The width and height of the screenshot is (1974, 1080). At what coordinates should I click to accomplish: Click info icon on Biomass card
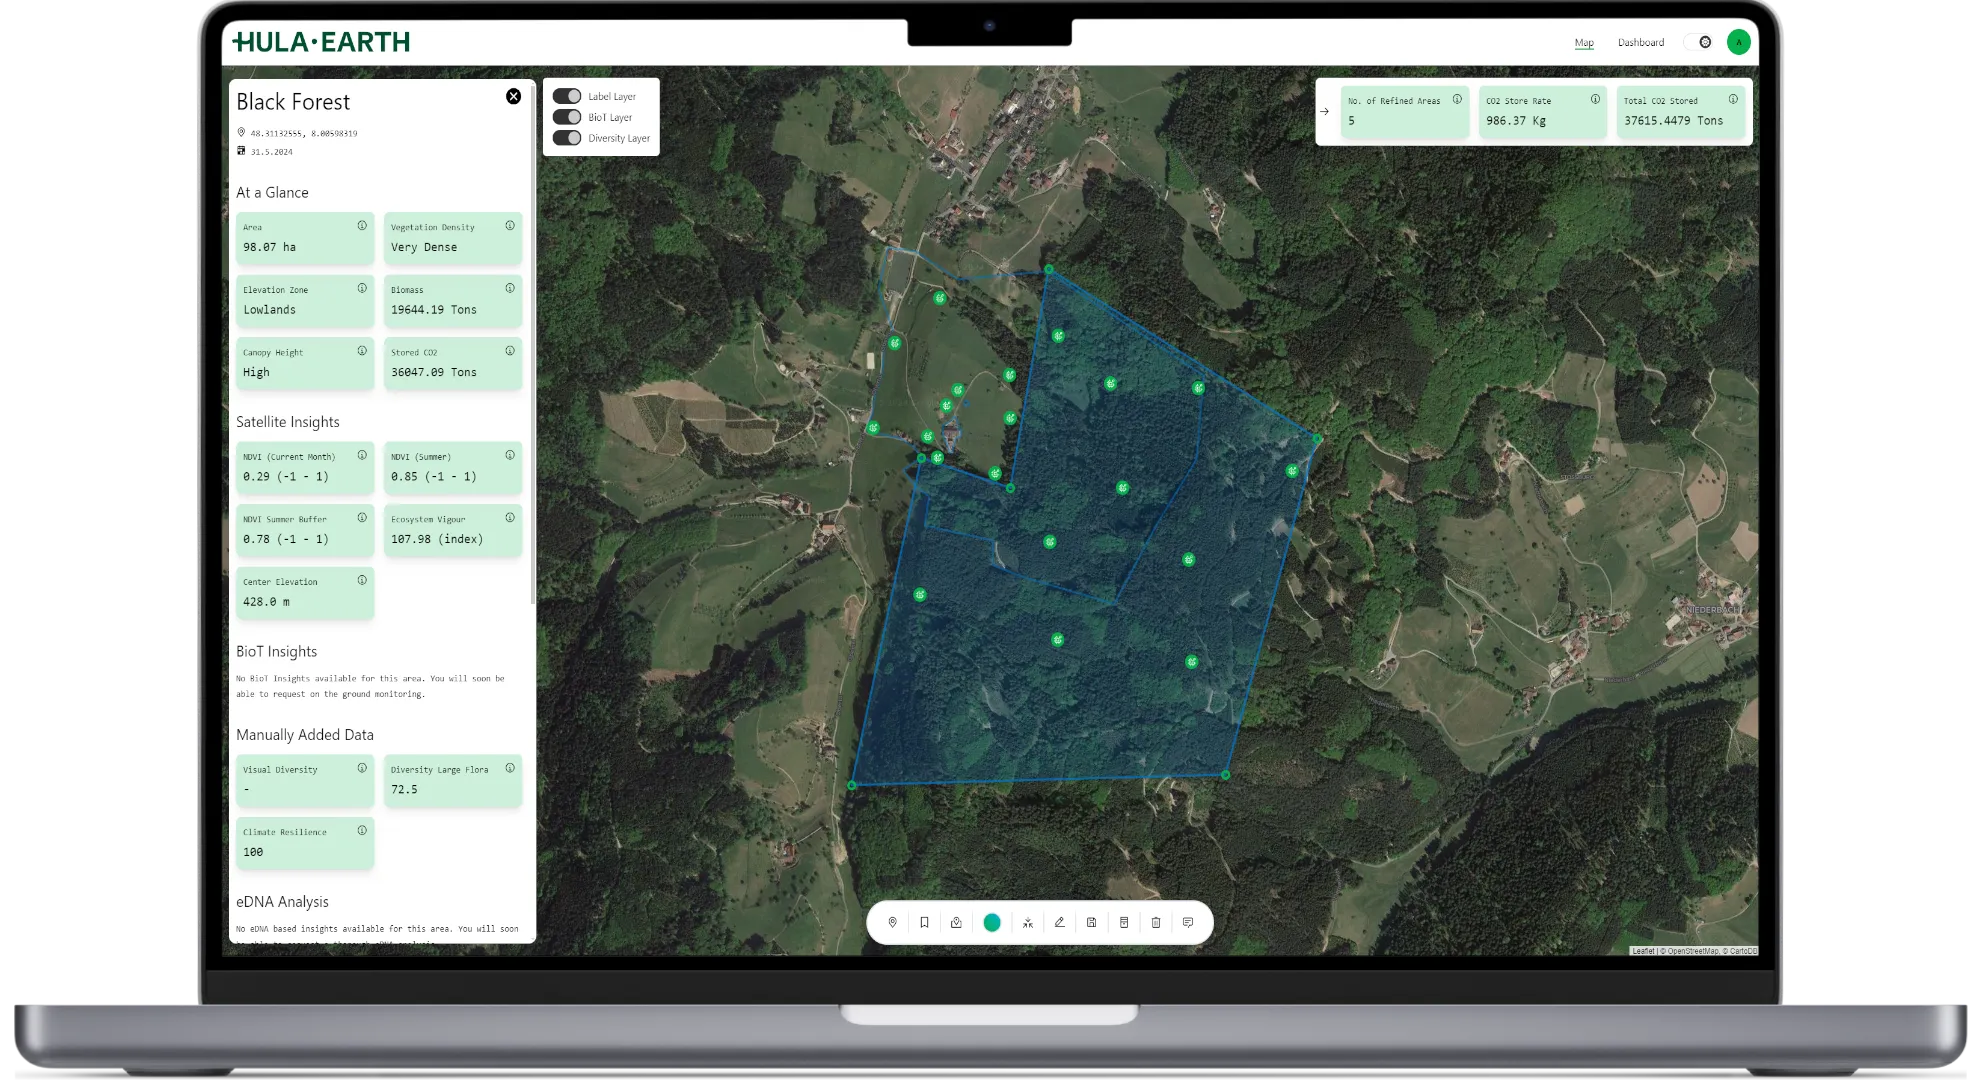point(510,288)
